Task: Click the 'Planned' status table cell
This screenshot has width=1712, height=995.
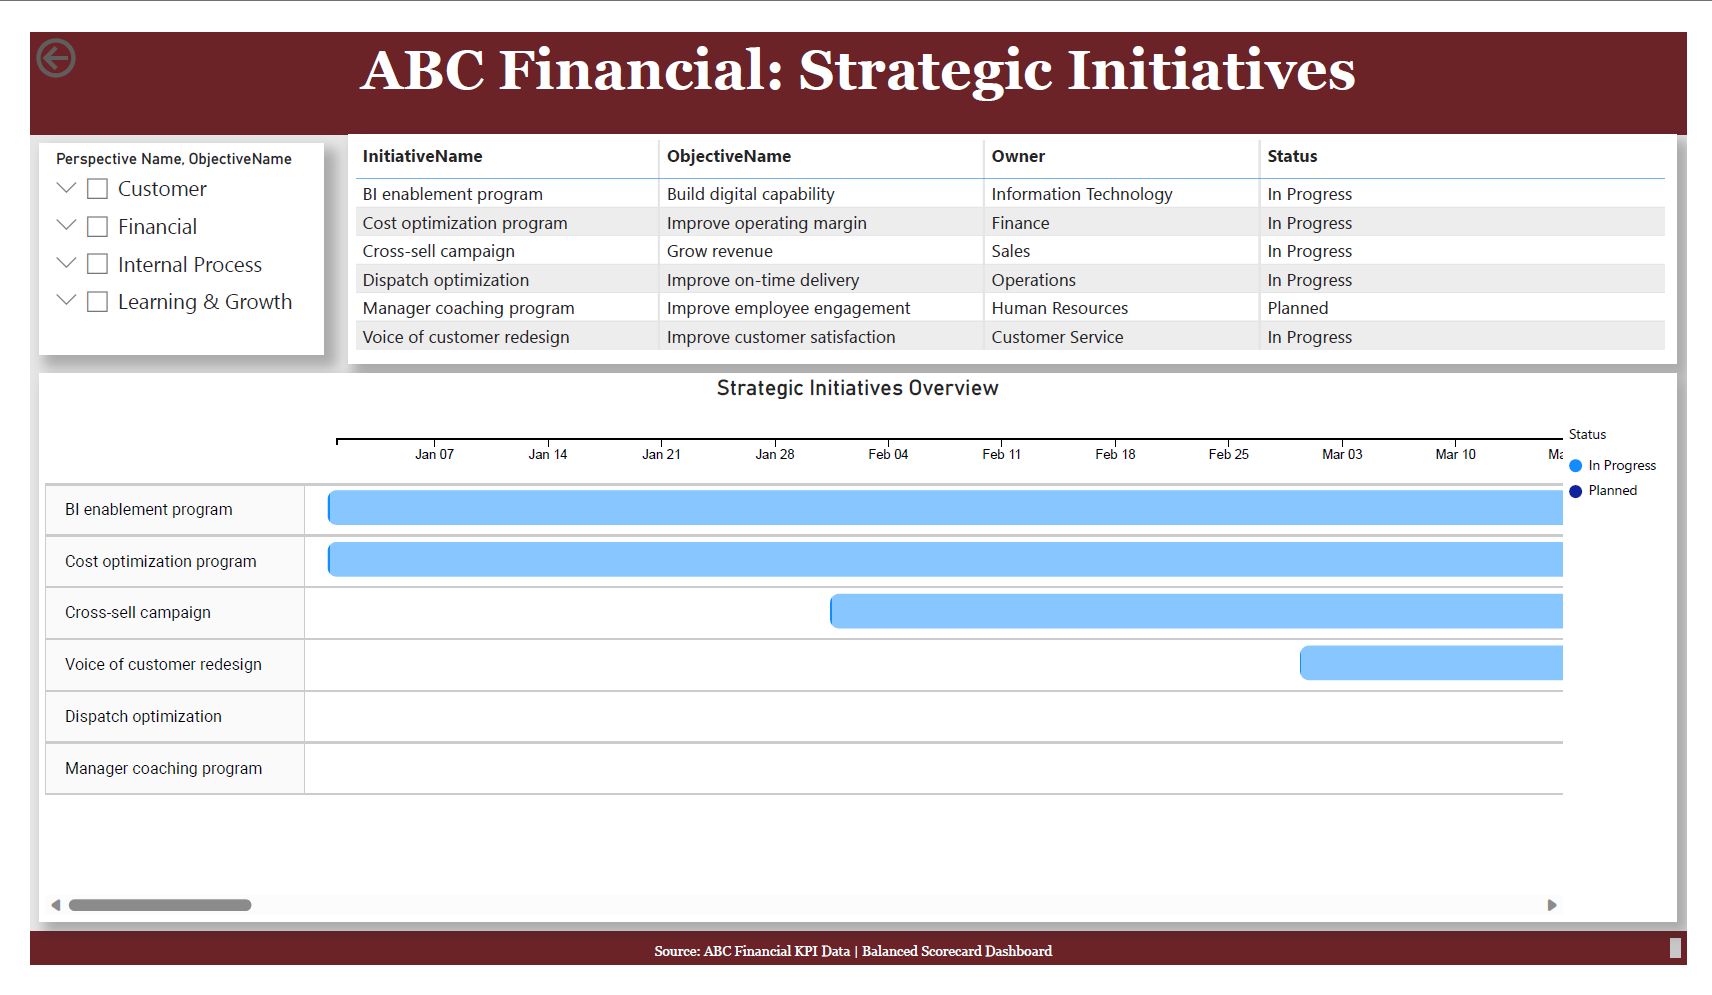Action: (1298, 308)
